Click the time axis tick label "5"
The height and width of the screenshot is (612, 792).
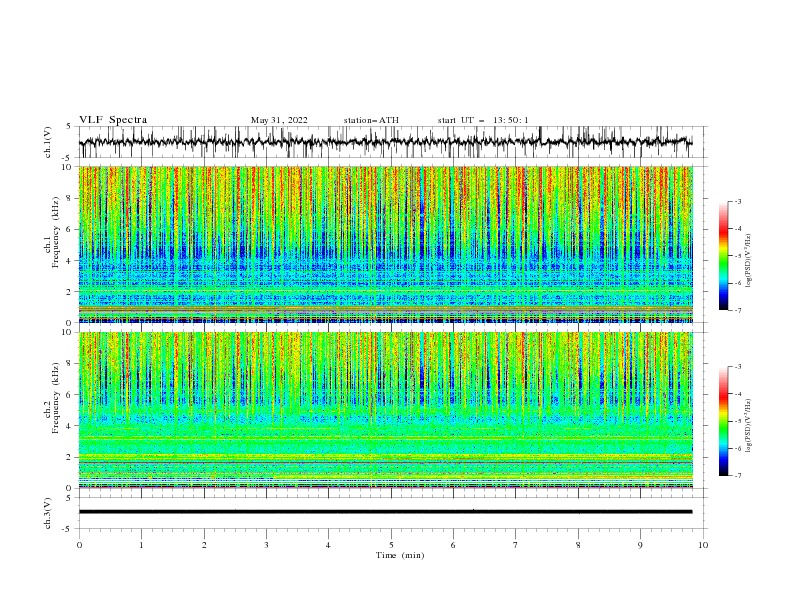(x=391, y=545)
